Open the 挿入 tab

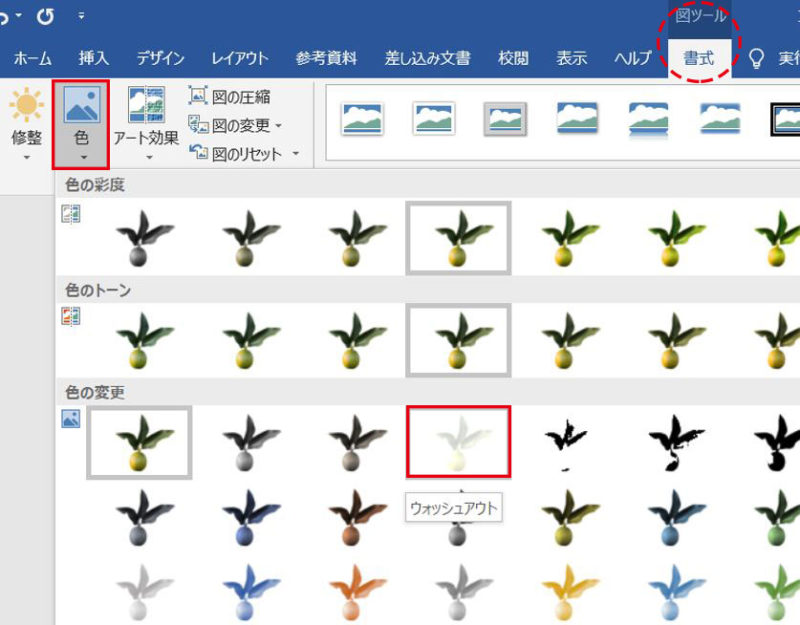tap(94, 58)
